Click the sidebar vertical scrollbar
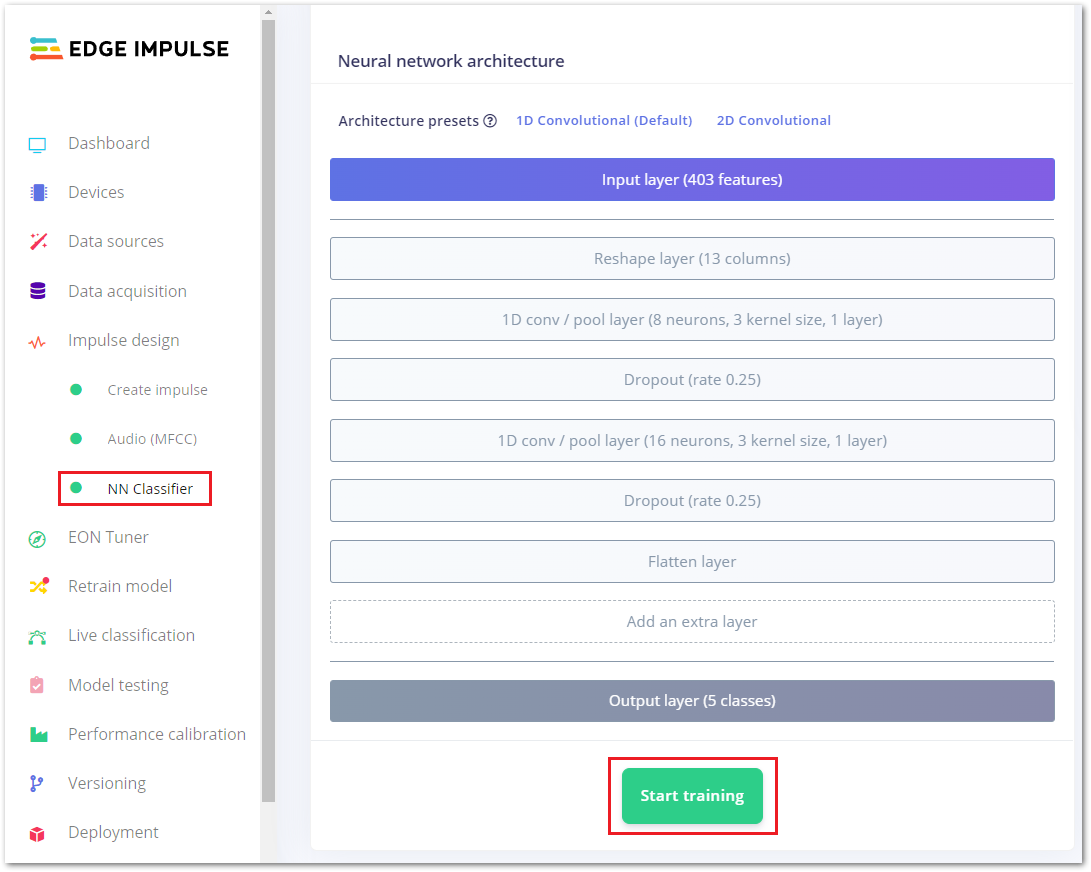Screen dimensions: 1091x872 267,400
